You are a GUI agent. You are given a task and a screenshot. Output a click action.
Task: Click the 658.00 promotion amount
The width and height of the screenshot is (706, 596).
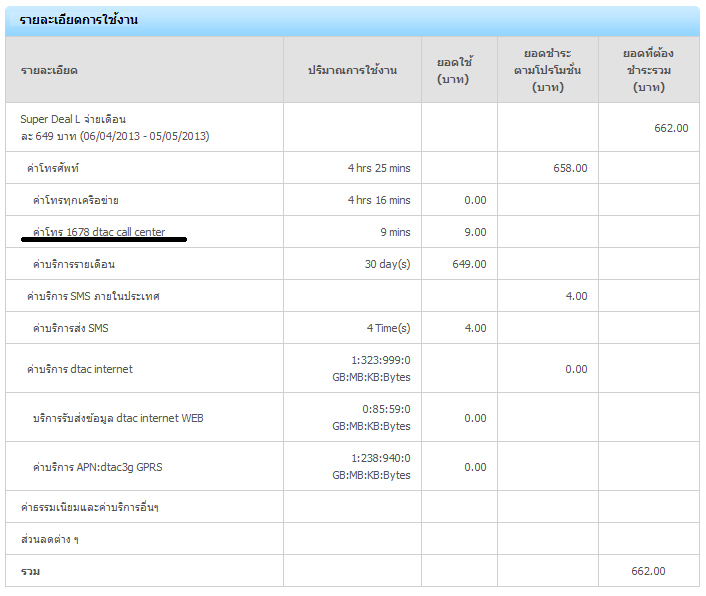pyautogui.click(x=570, y=168)
